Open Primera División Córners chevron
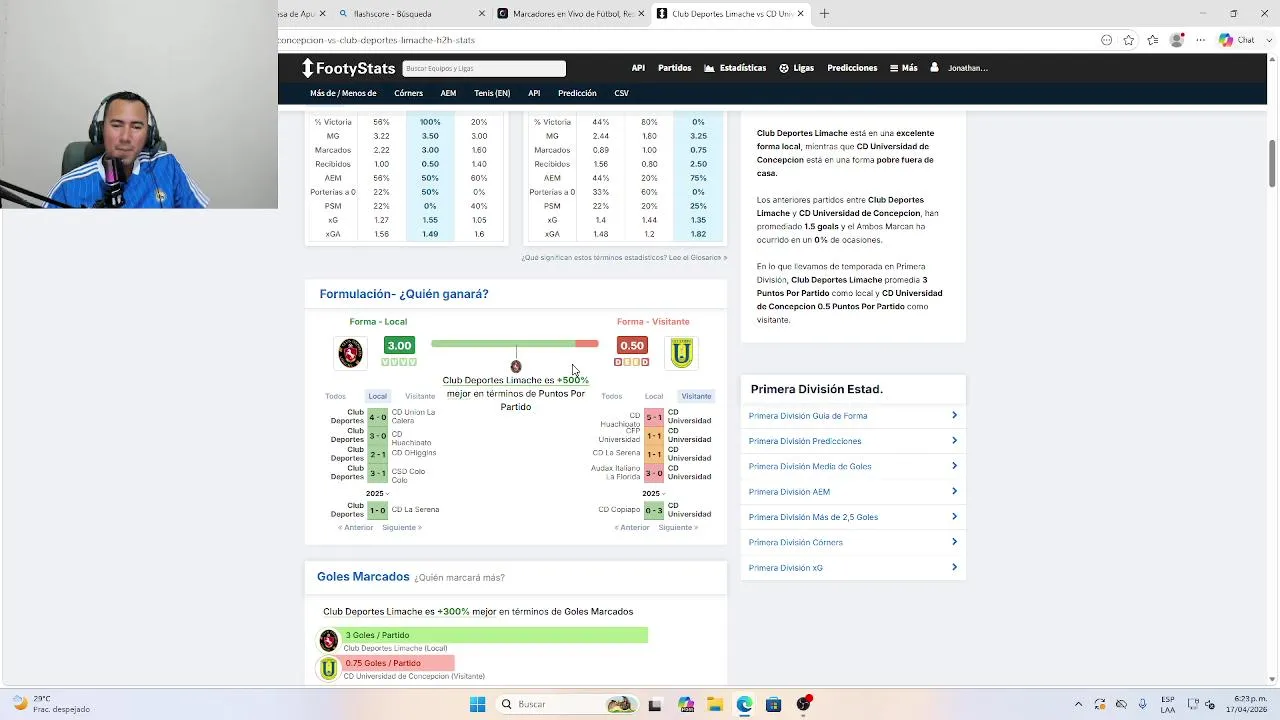Viewport: 1280px width, 720px height. pos(954,542)
